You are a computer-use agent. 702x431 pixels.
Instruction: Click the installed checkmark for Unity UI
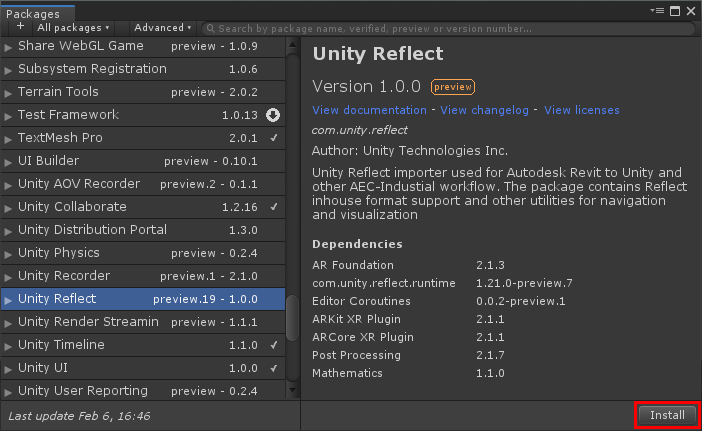point(273,368)
